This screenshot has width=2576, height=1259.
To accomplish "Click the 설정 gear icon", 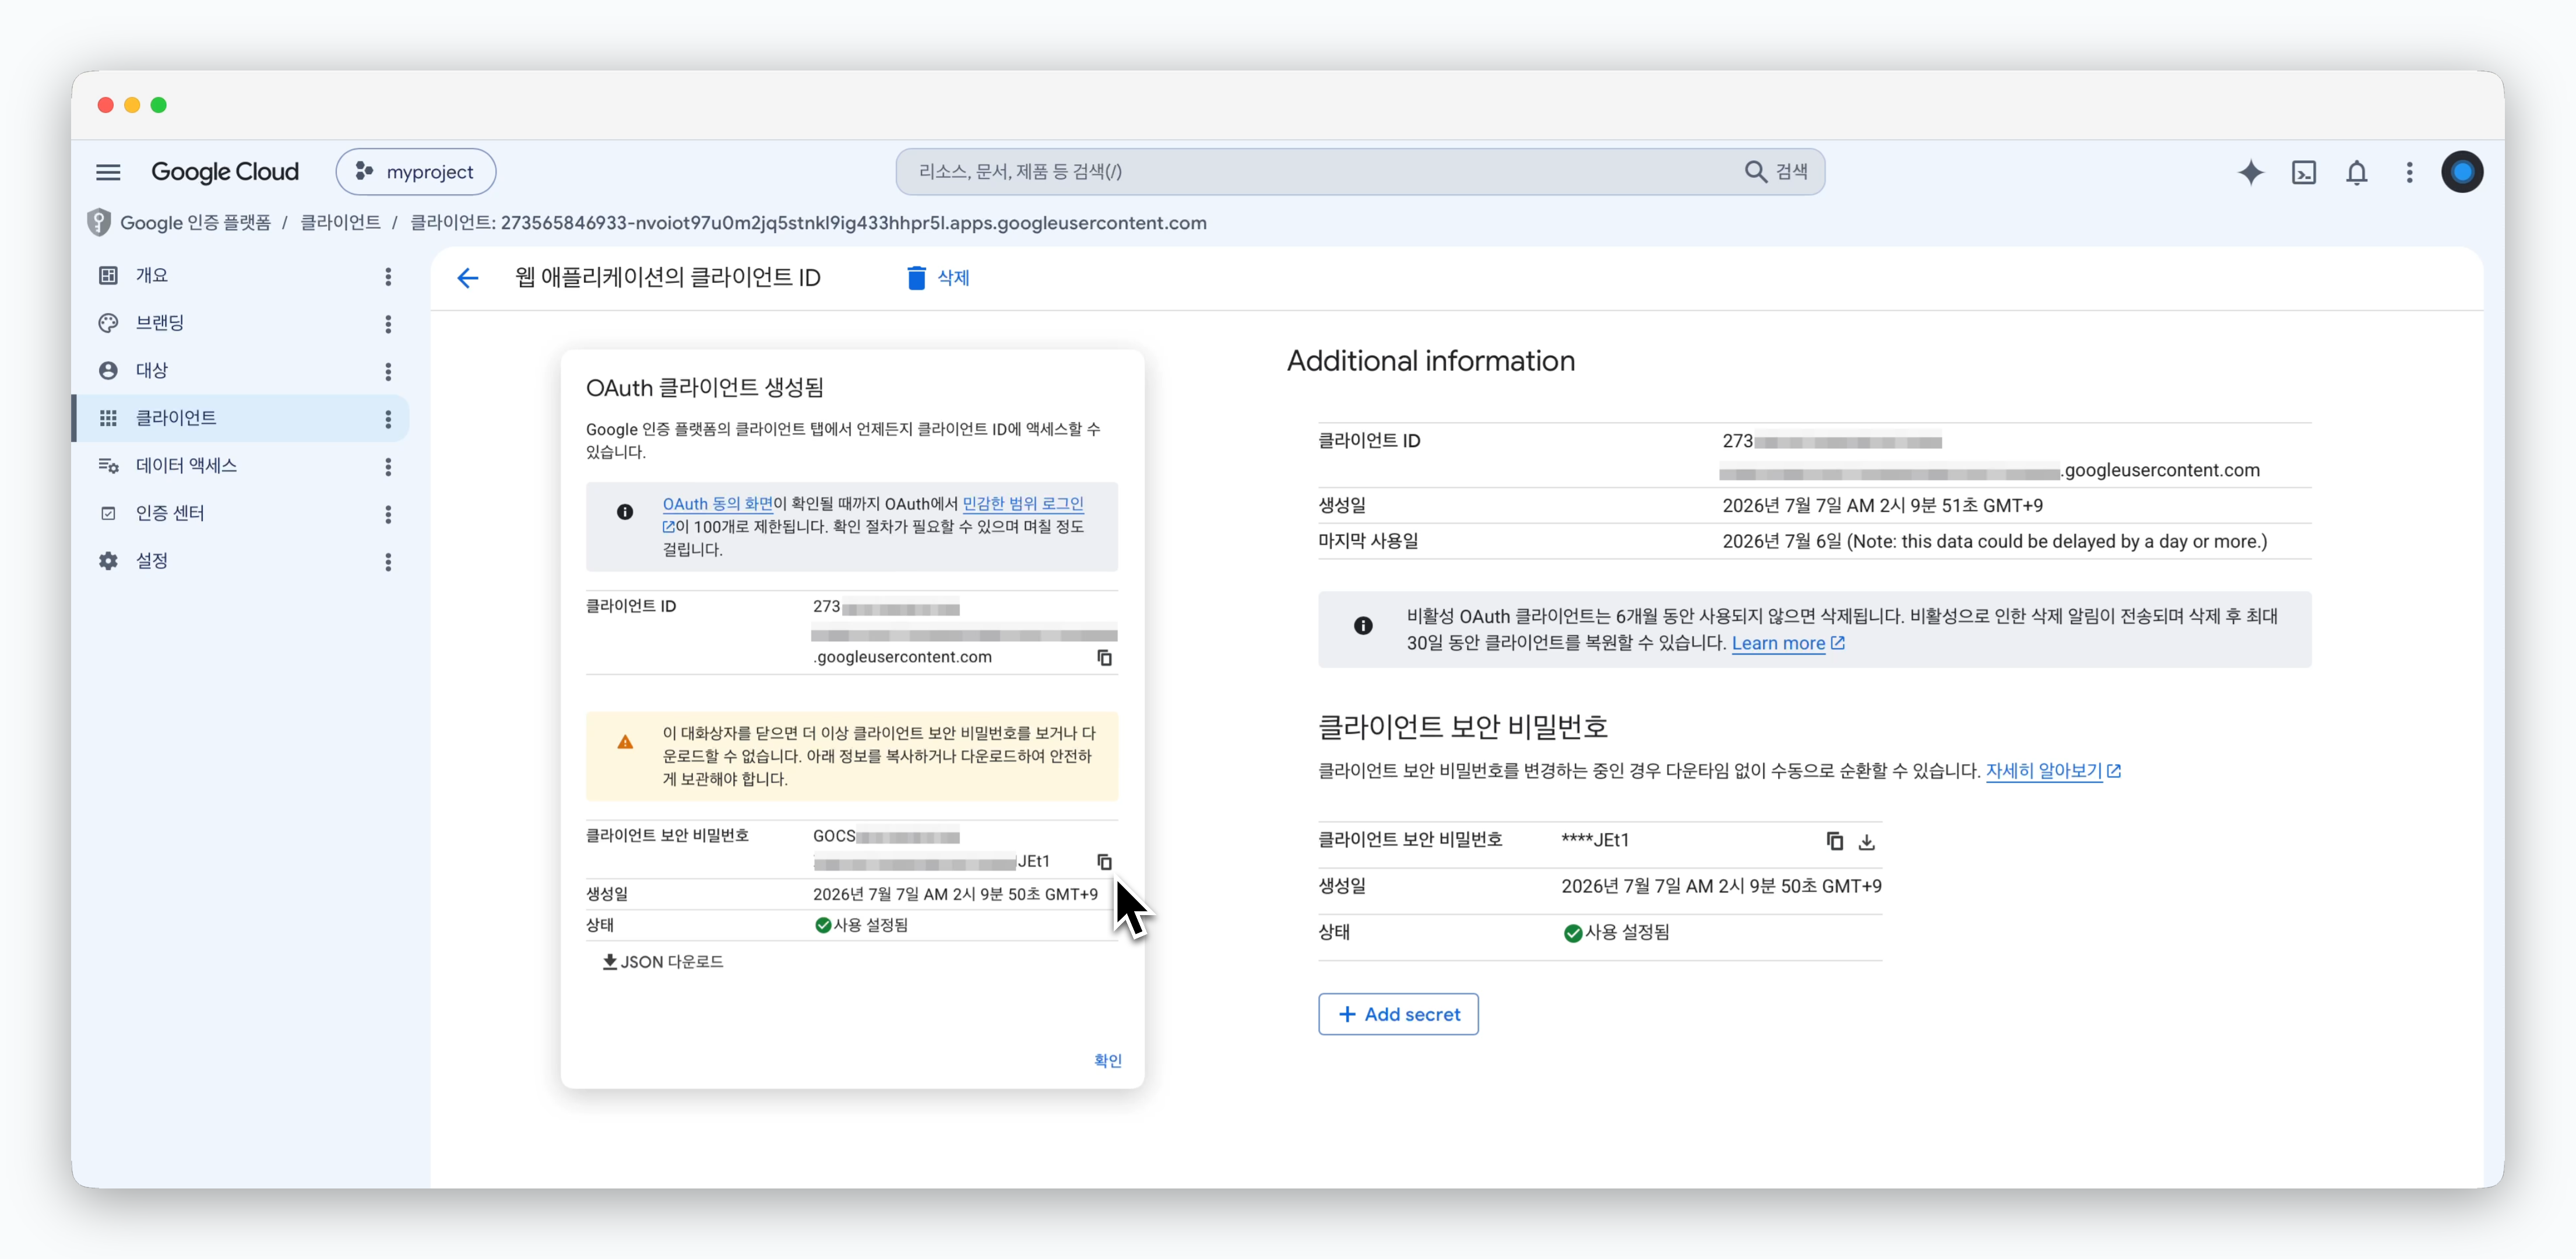I will coord(108,561).
